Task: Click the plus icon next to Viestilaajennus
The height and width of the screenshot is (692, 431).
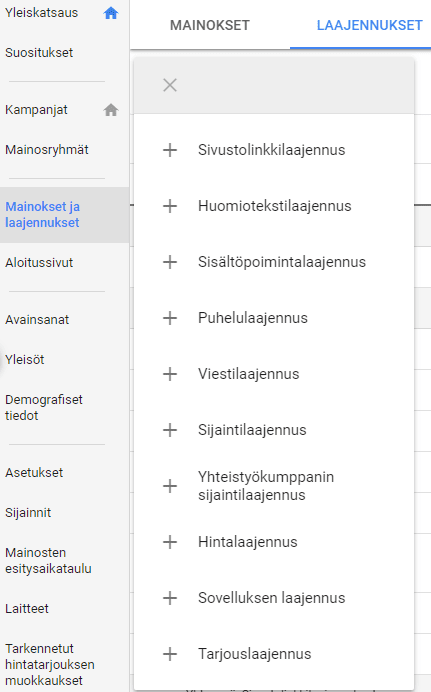Action: [x=170, y=374]
